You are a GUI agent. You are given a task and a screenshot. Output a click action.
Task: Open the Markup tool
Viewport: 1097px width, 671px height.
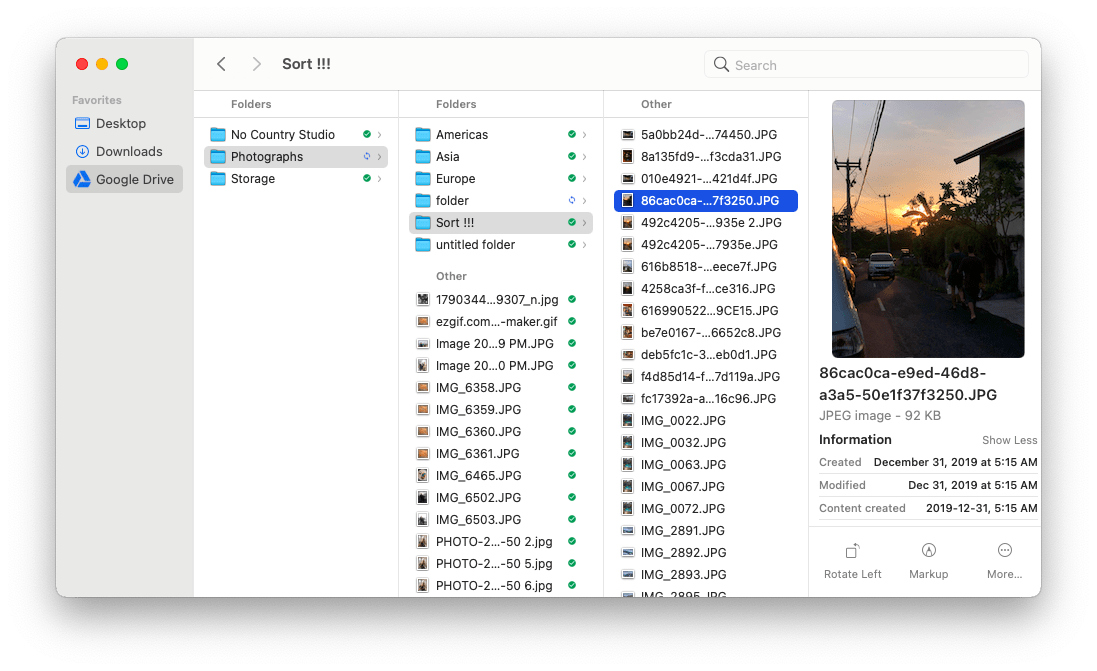(928, 560)
